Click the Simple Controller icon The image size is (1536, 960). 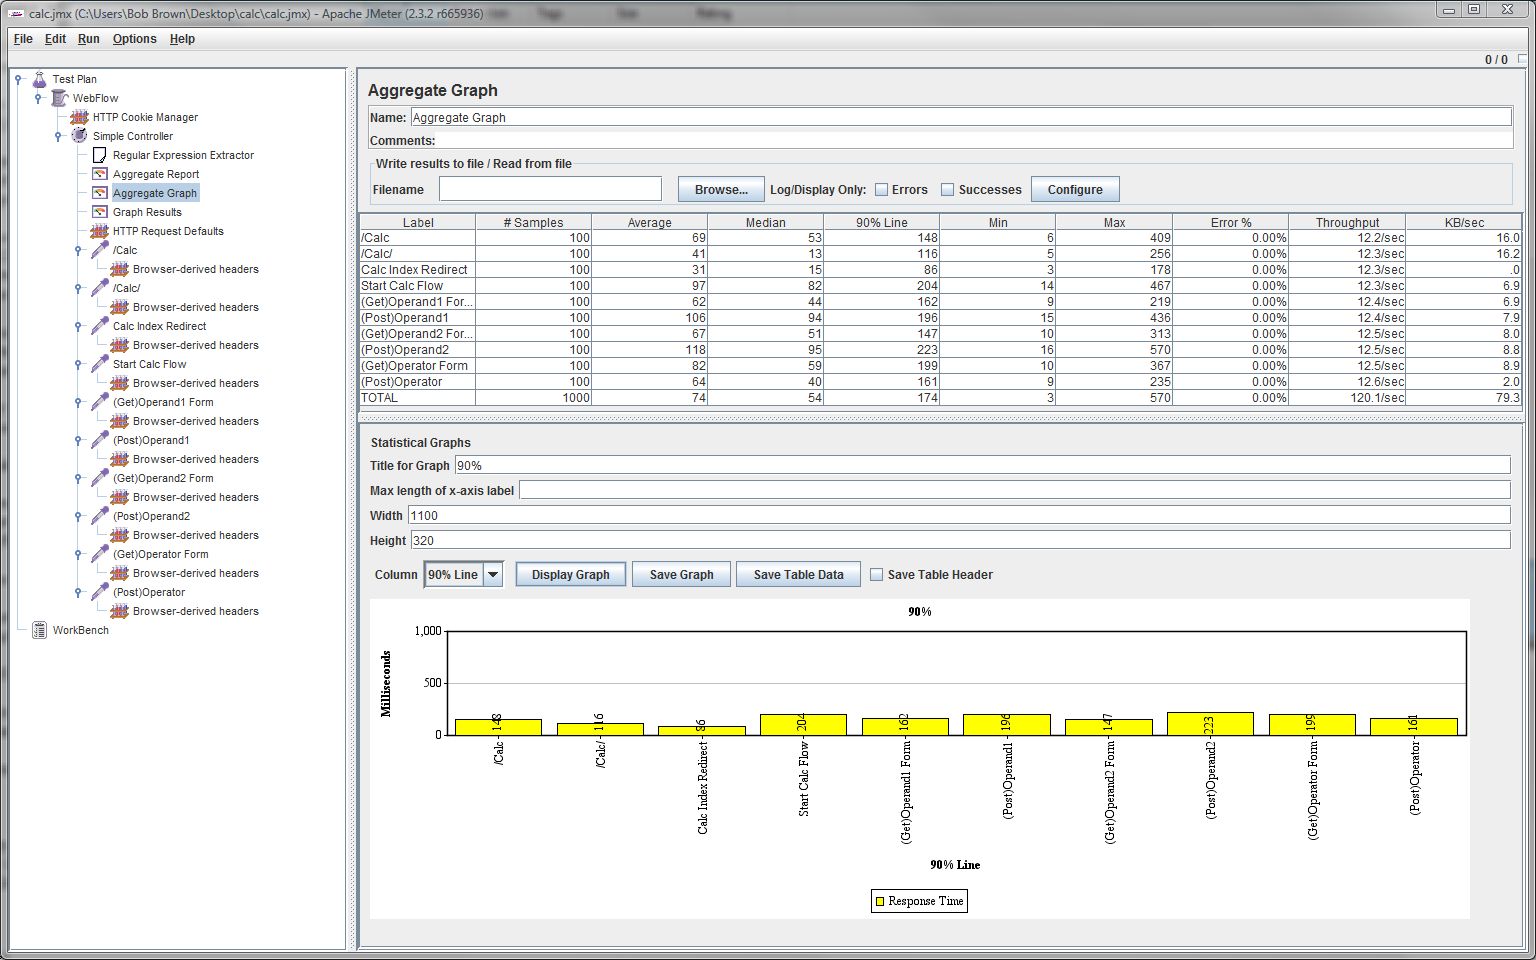click(80, 136)
